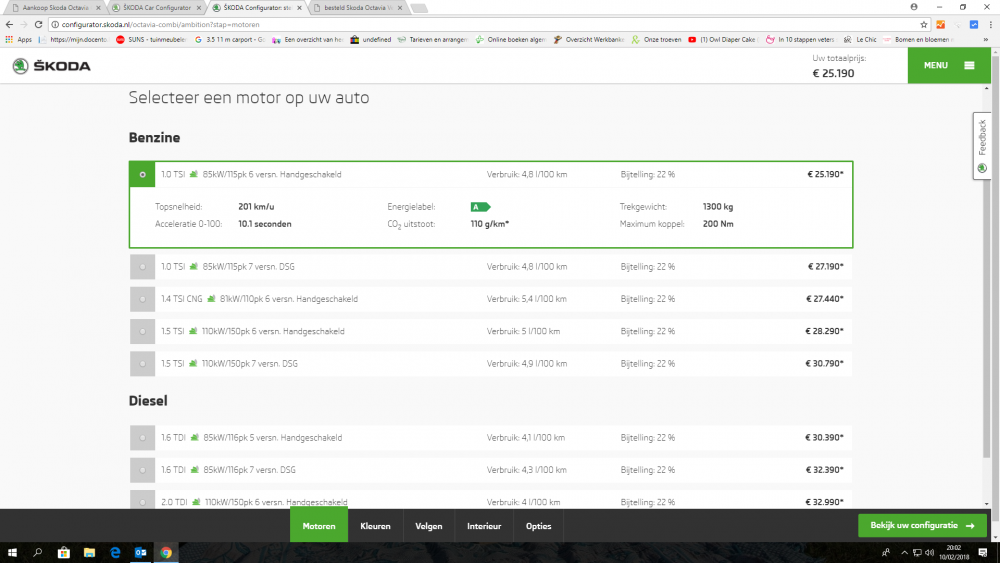The width and height of the screenshot is (1000, 563).
Task: Click green eco icon beside 1.4 TSI CNG
Action: tap(211, 298)
